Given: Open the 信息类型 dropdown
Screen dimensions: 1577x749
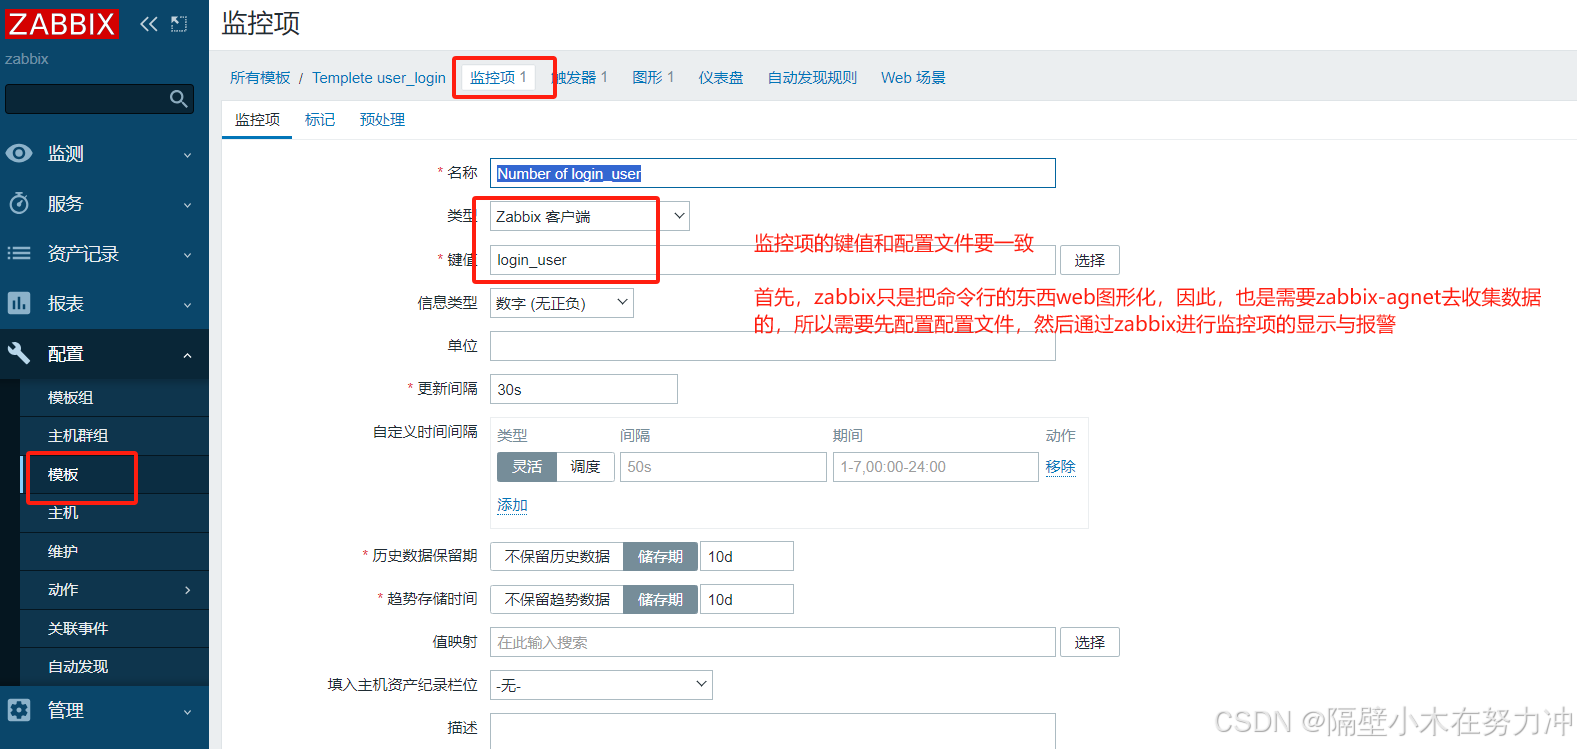Looking at the screenshot, I should point(562,303).
